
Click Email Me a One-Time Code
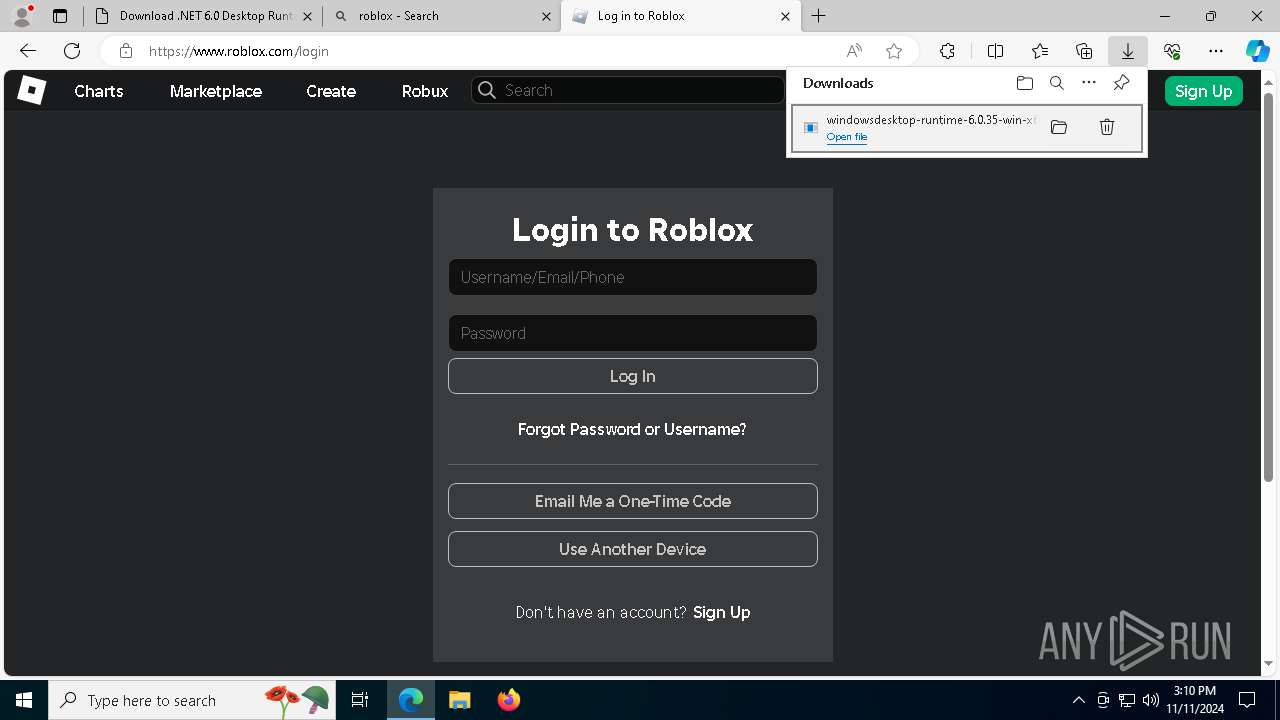(633, 501)
